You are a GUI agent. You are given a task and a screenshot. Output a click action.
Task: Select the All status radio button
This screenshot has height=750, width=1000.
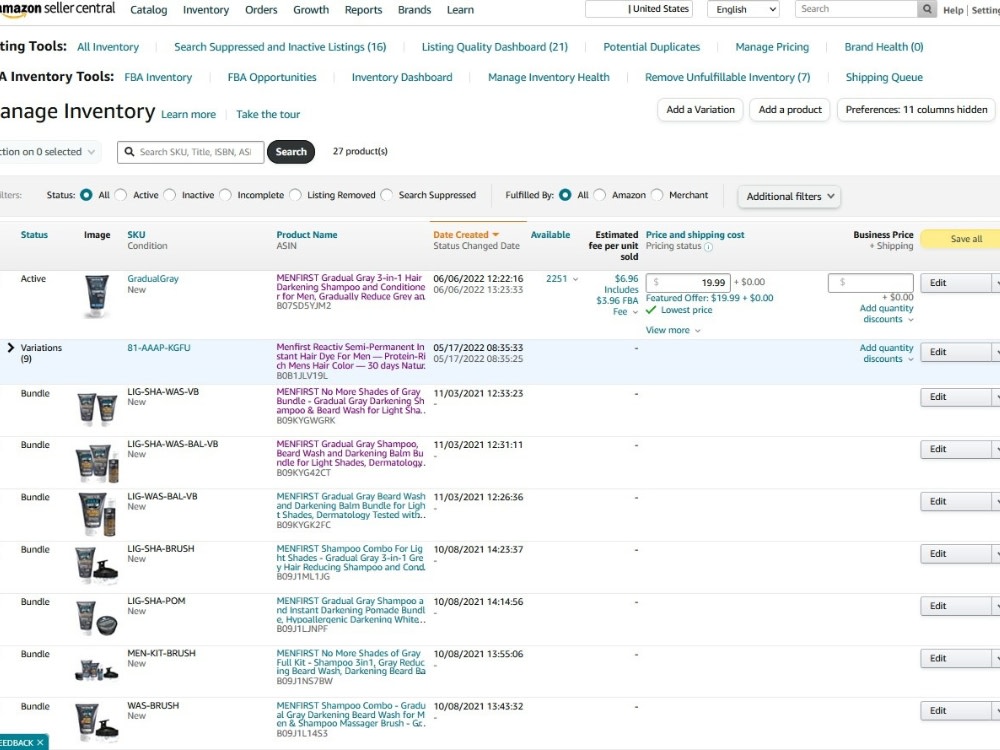coord(86,195)
